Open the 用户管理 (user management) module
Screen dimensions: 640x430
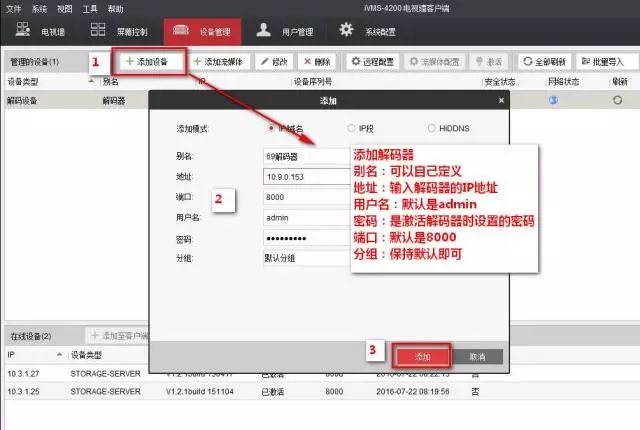283,31
